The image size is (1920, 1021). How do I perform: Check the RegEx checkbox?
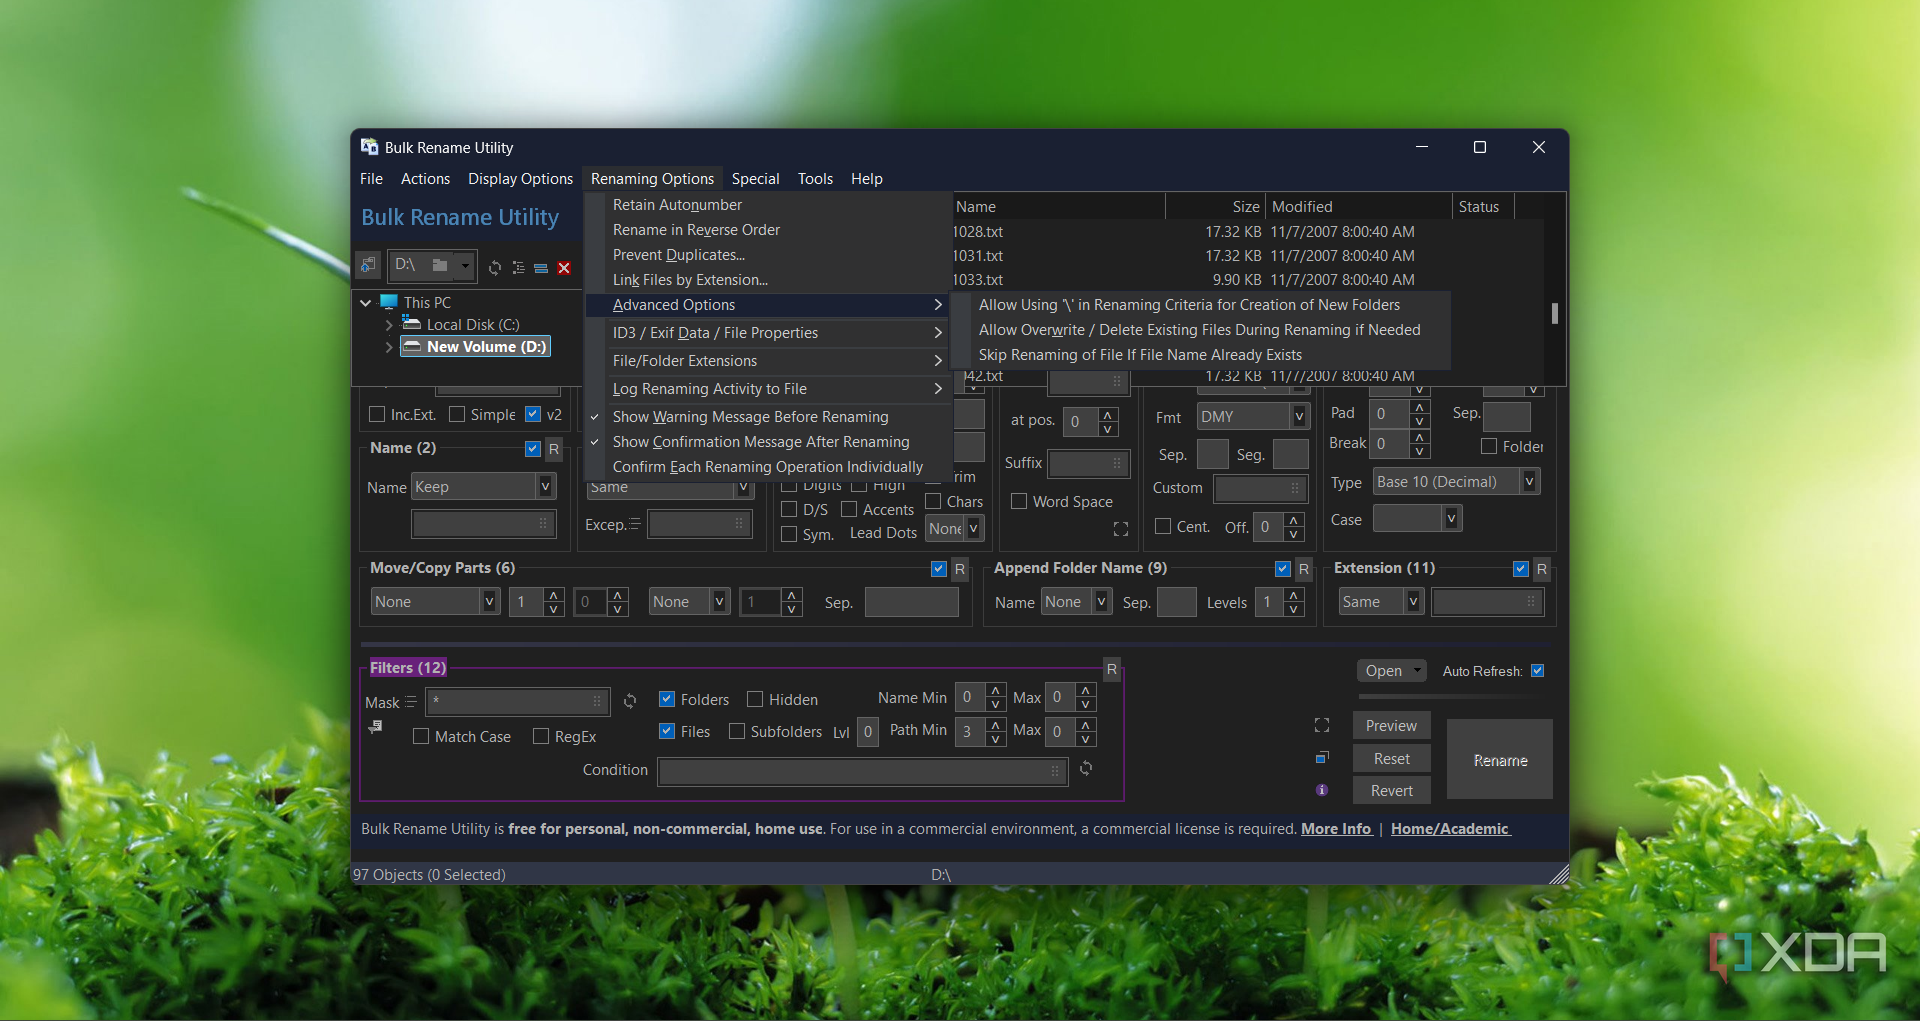tap(541, 736)
